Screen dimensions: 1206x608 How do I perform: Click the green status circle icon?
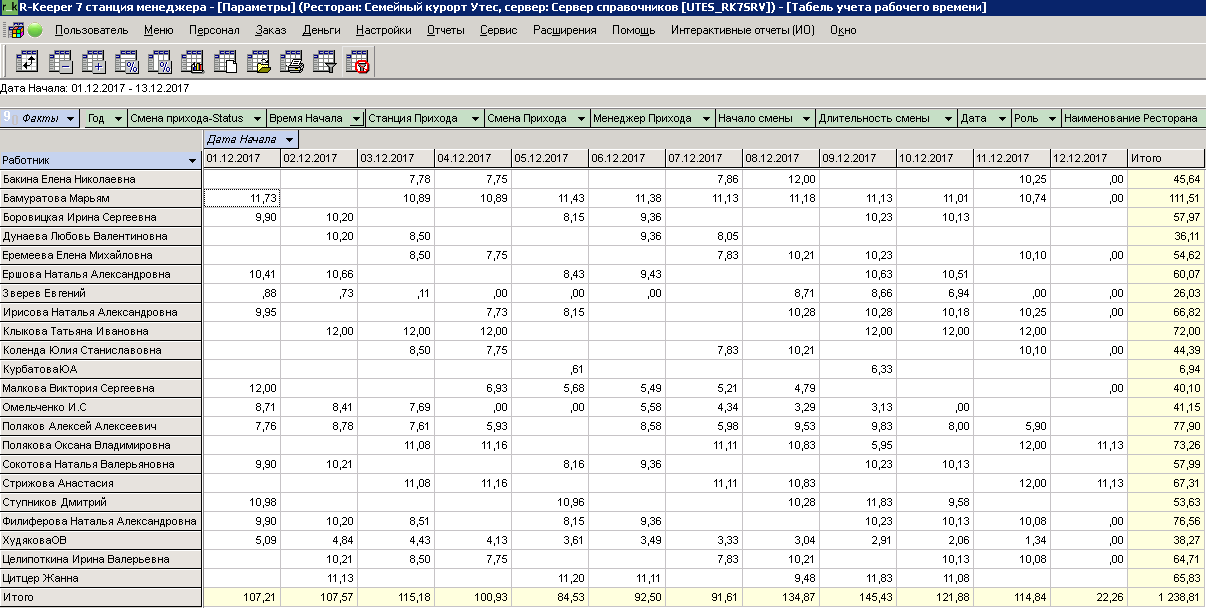(x=35, y=30)
